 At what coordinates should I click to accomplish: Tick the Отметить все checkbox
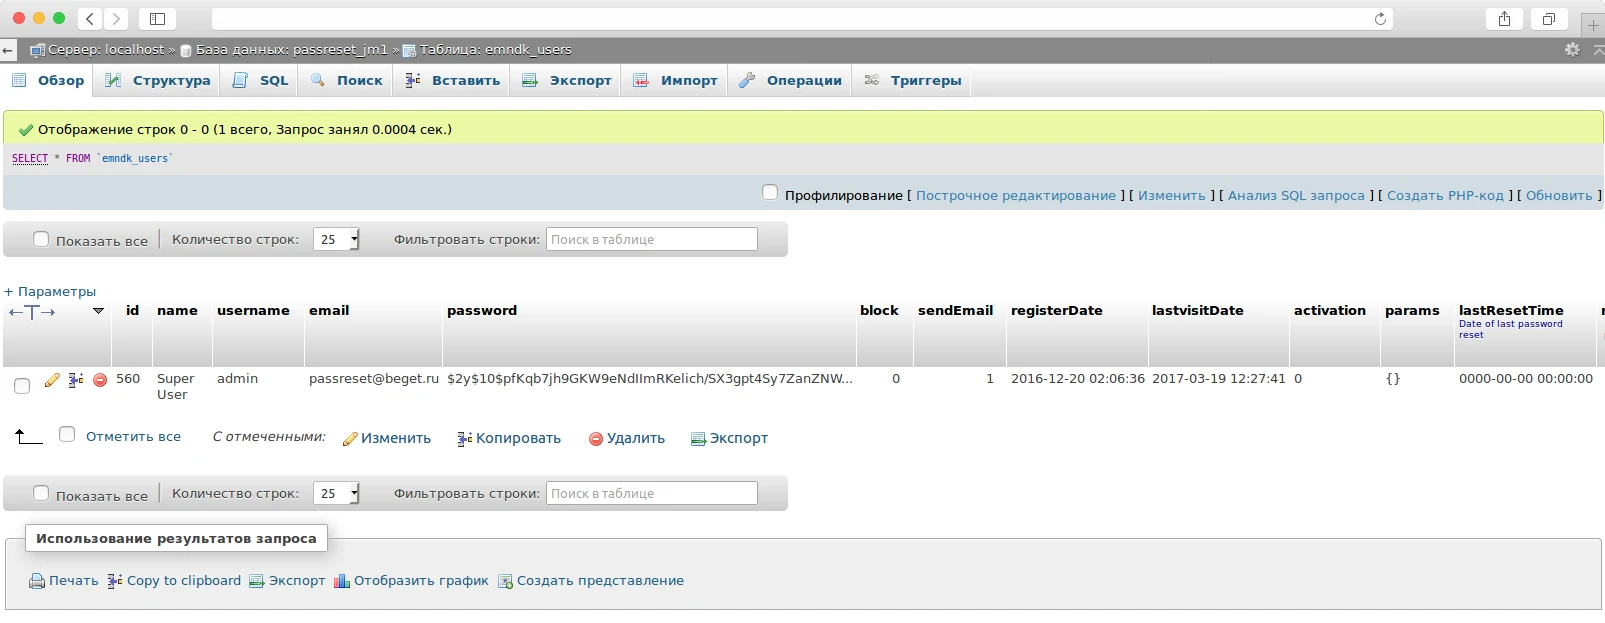pyautogui.click(x=67, y=434)
